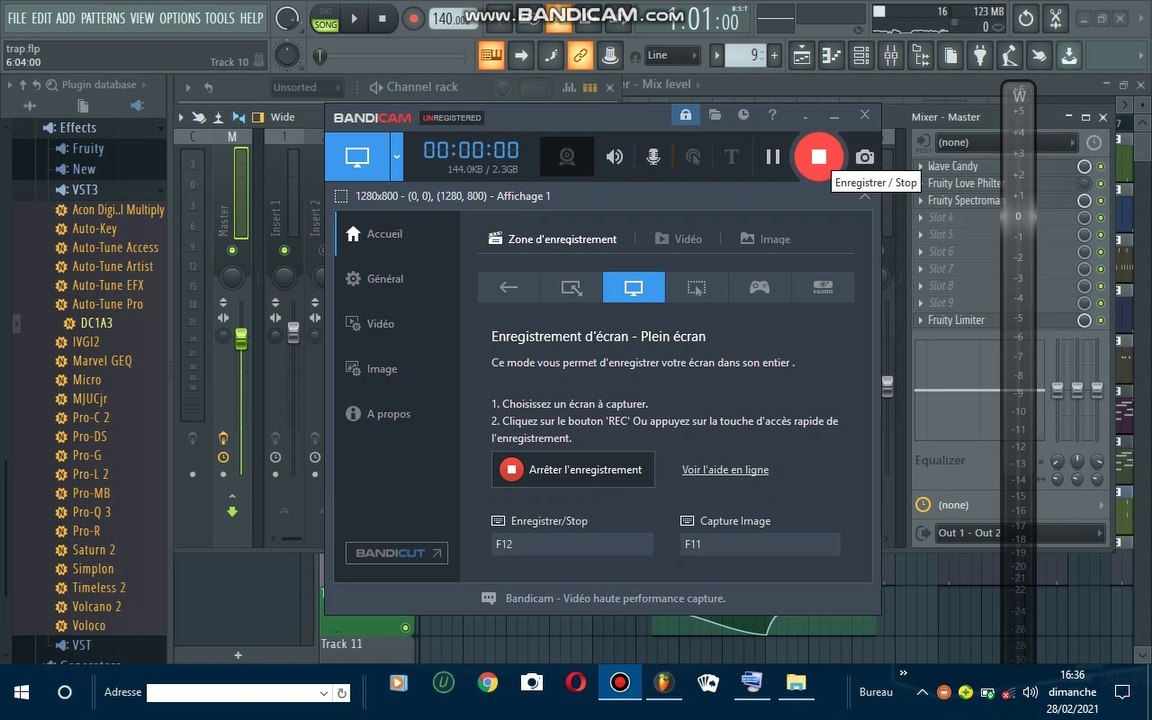This screenshot has height=720, width=1152.
Task: Open the Voir l'aide en ligne link
Action: [725, 469]
